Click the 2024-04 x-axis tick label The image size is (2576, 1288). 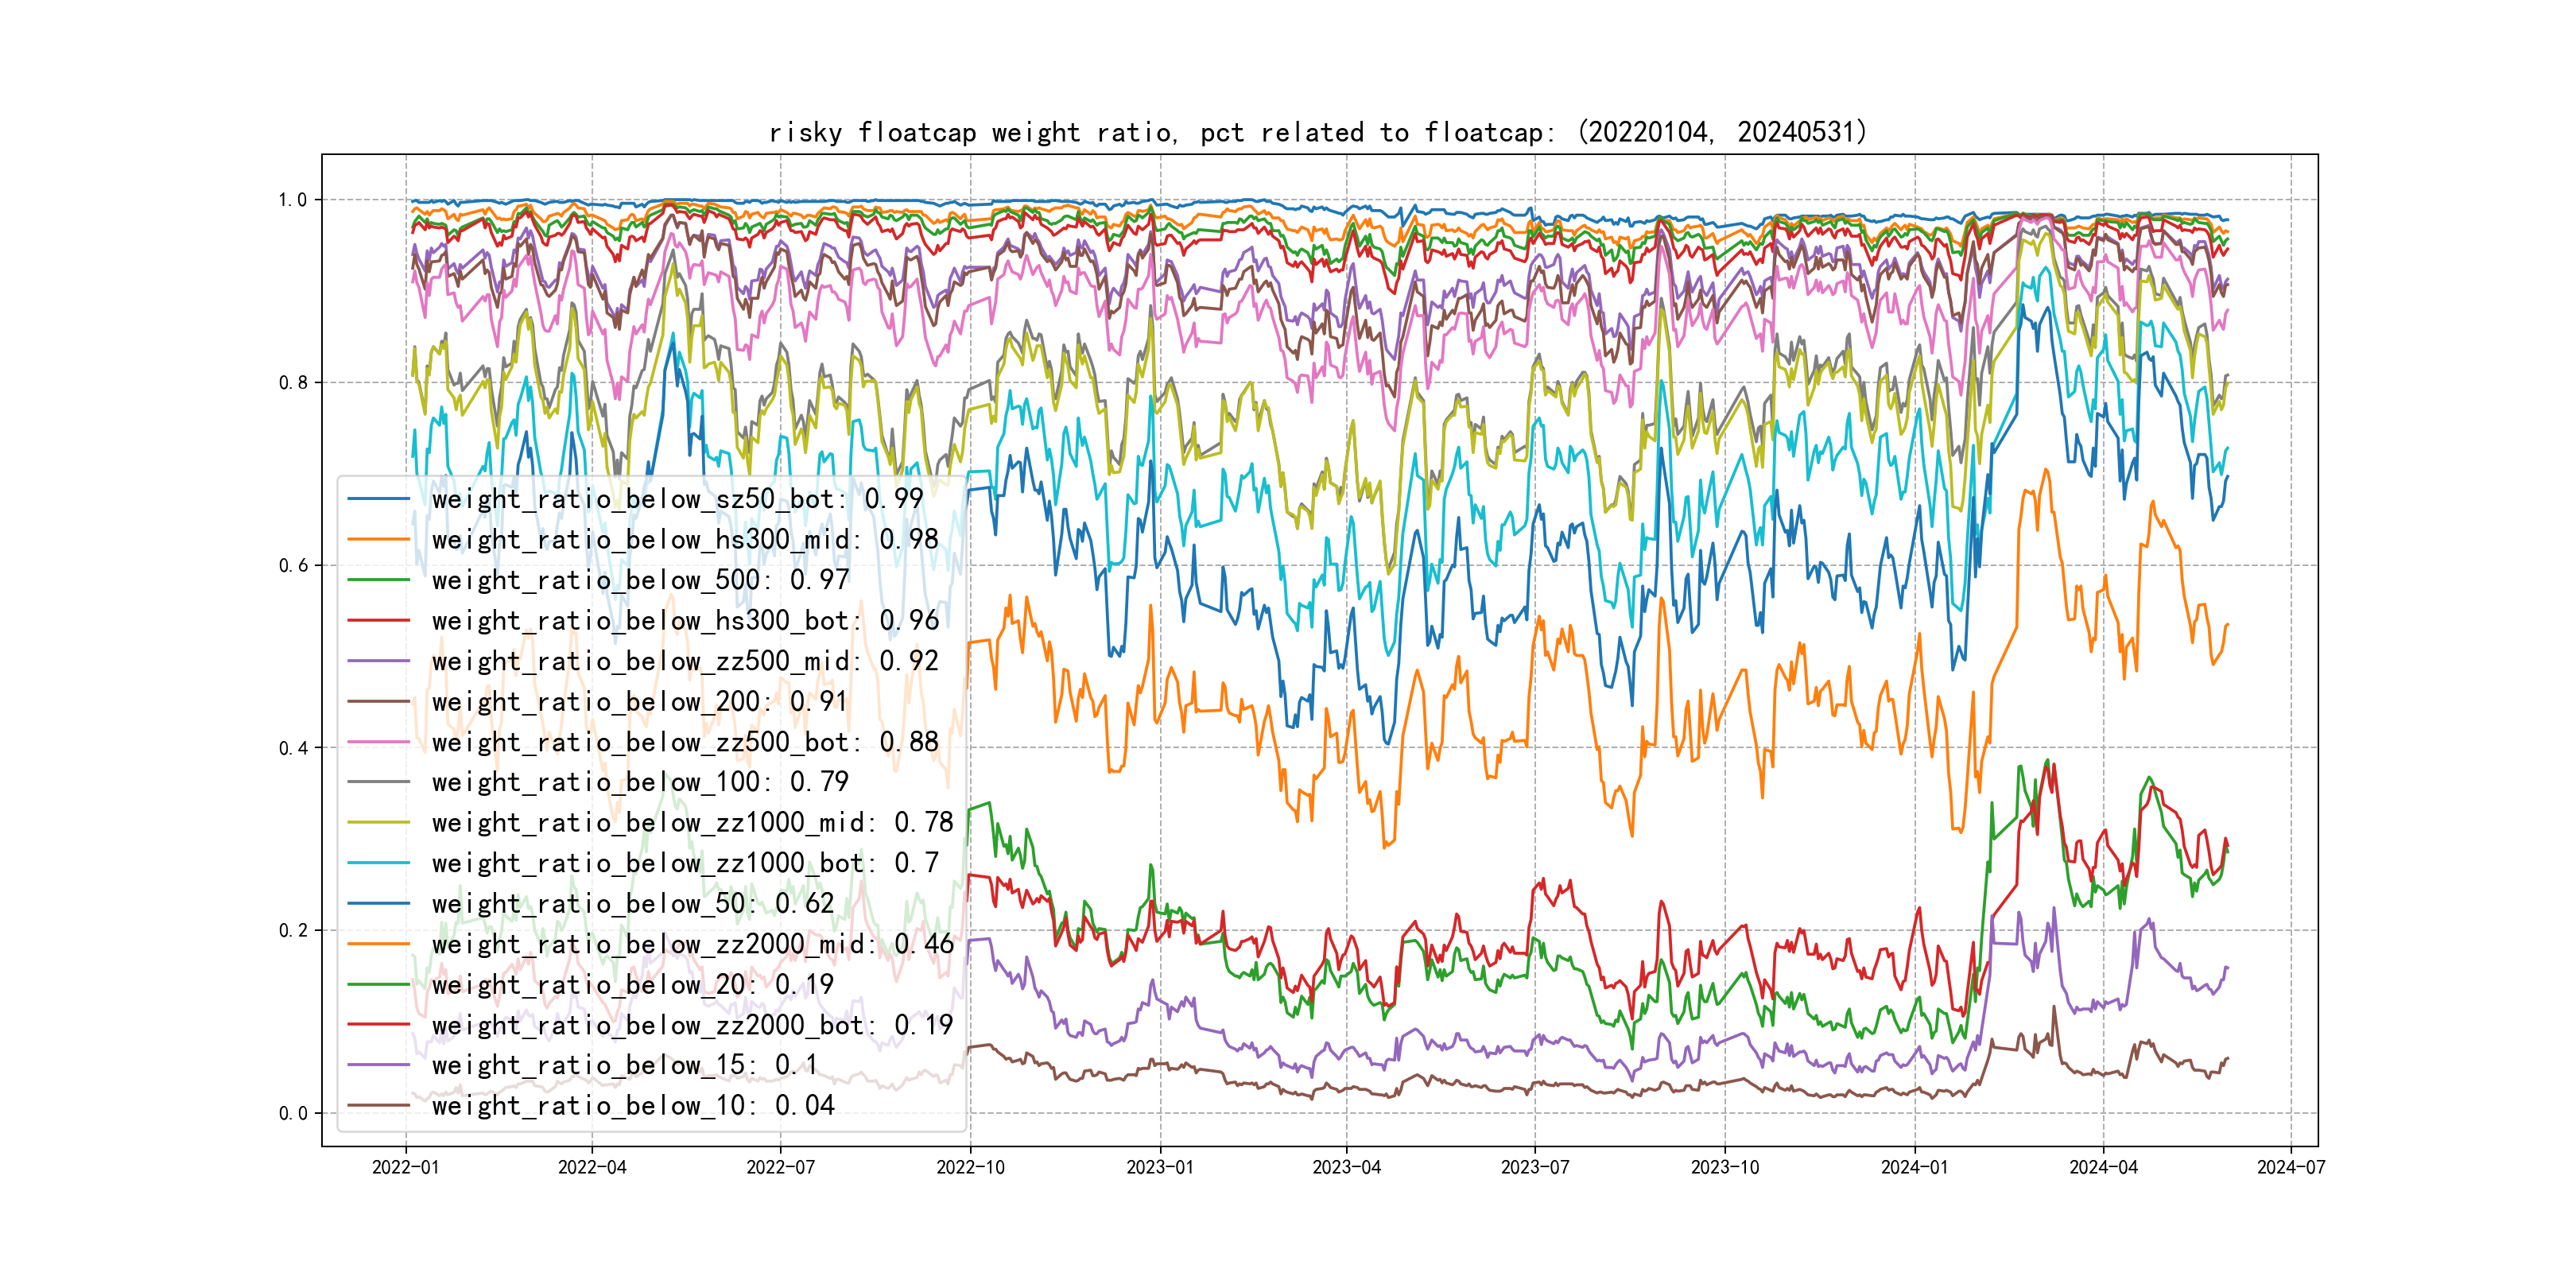pos(2103,1167)
